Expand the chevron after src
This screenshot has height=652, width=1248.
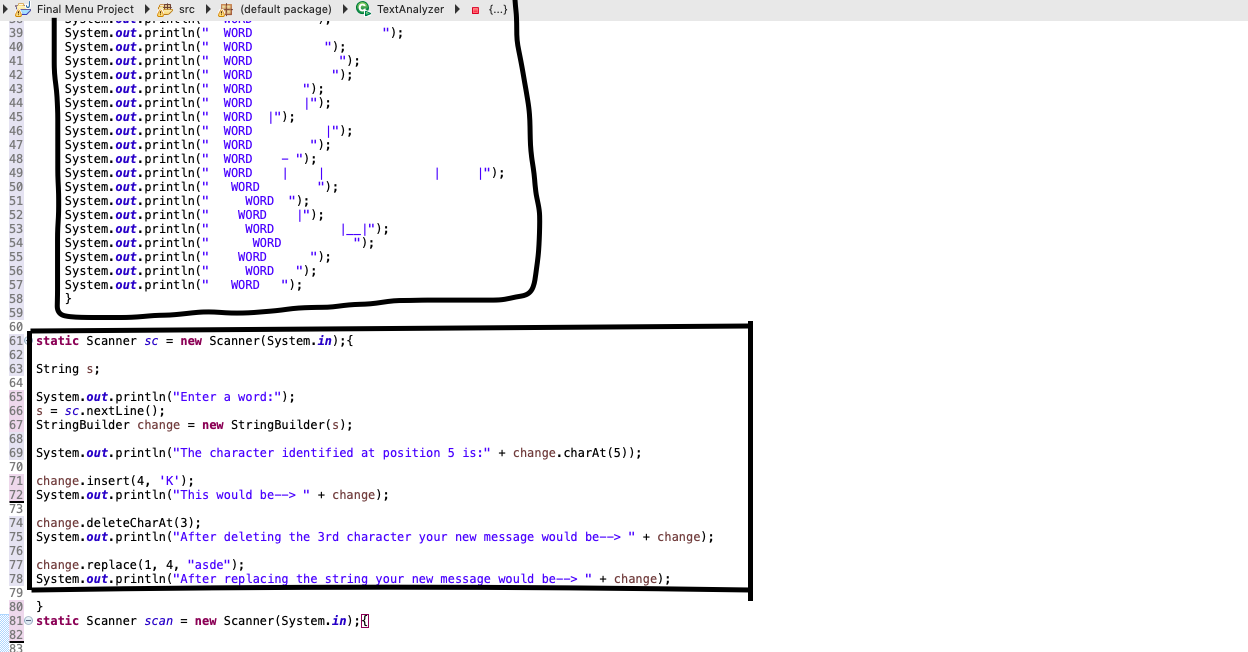click(x=206, y=9)
